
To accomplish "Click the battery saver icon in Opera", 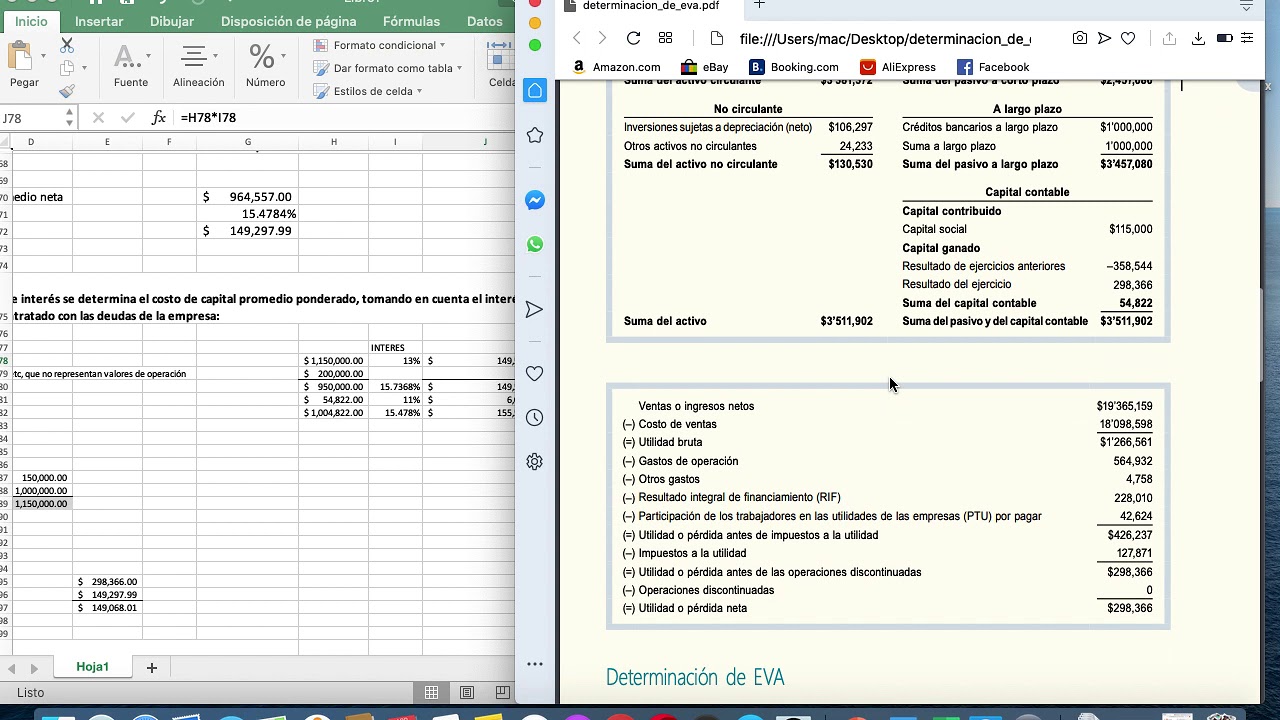I will 1224,38.
